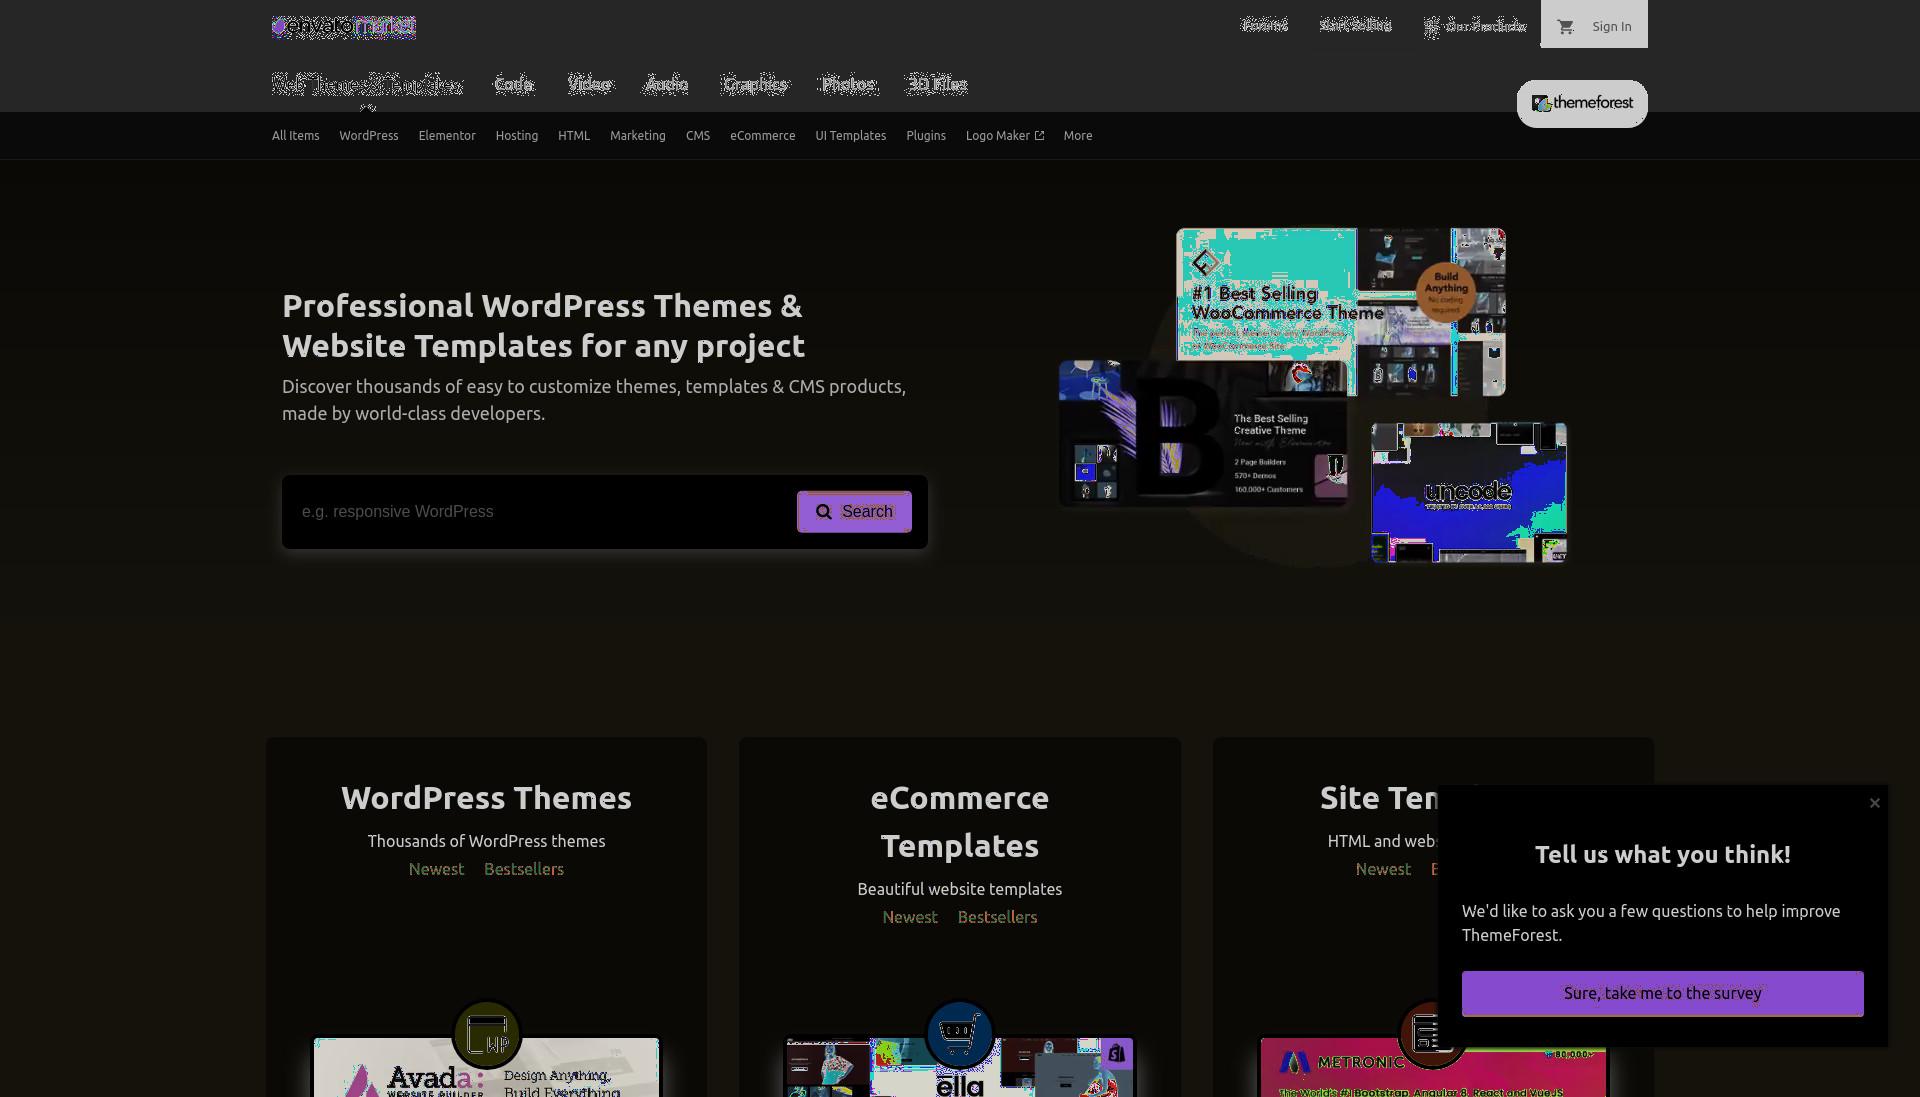The height and width of the screenshot is (1097, 1920).
Task: Switch to the Photos marketplace tab
Action: click(848, 85)
